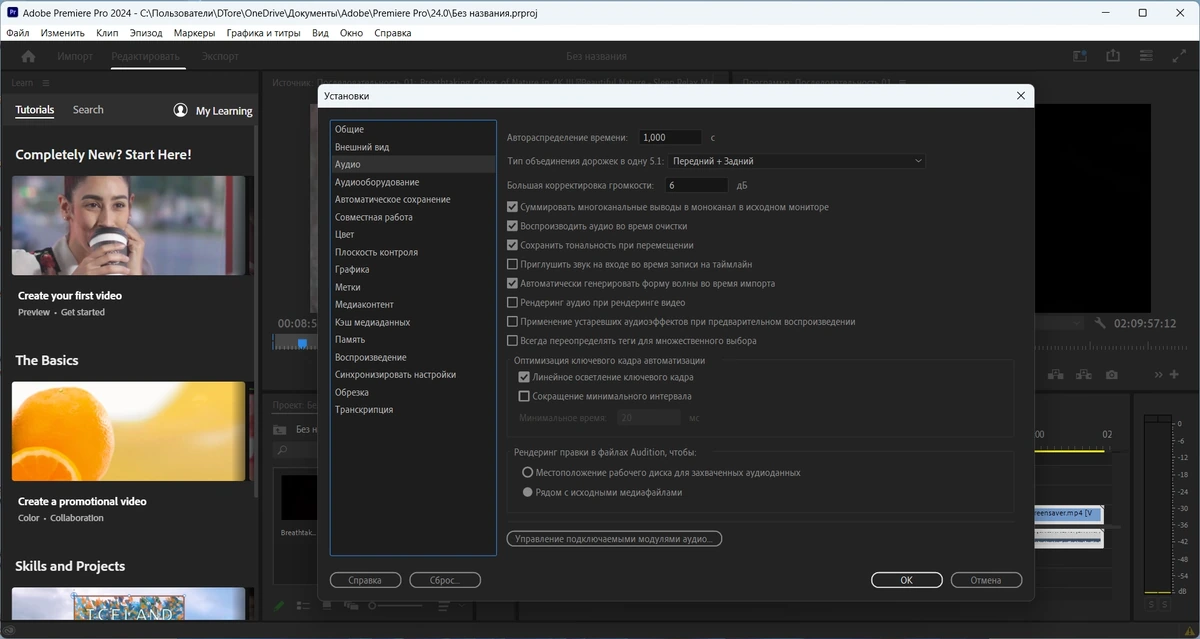The image size is (1200, 639).
Task: Open the workspaces icon in header
Action: (x=1145, y=57)
